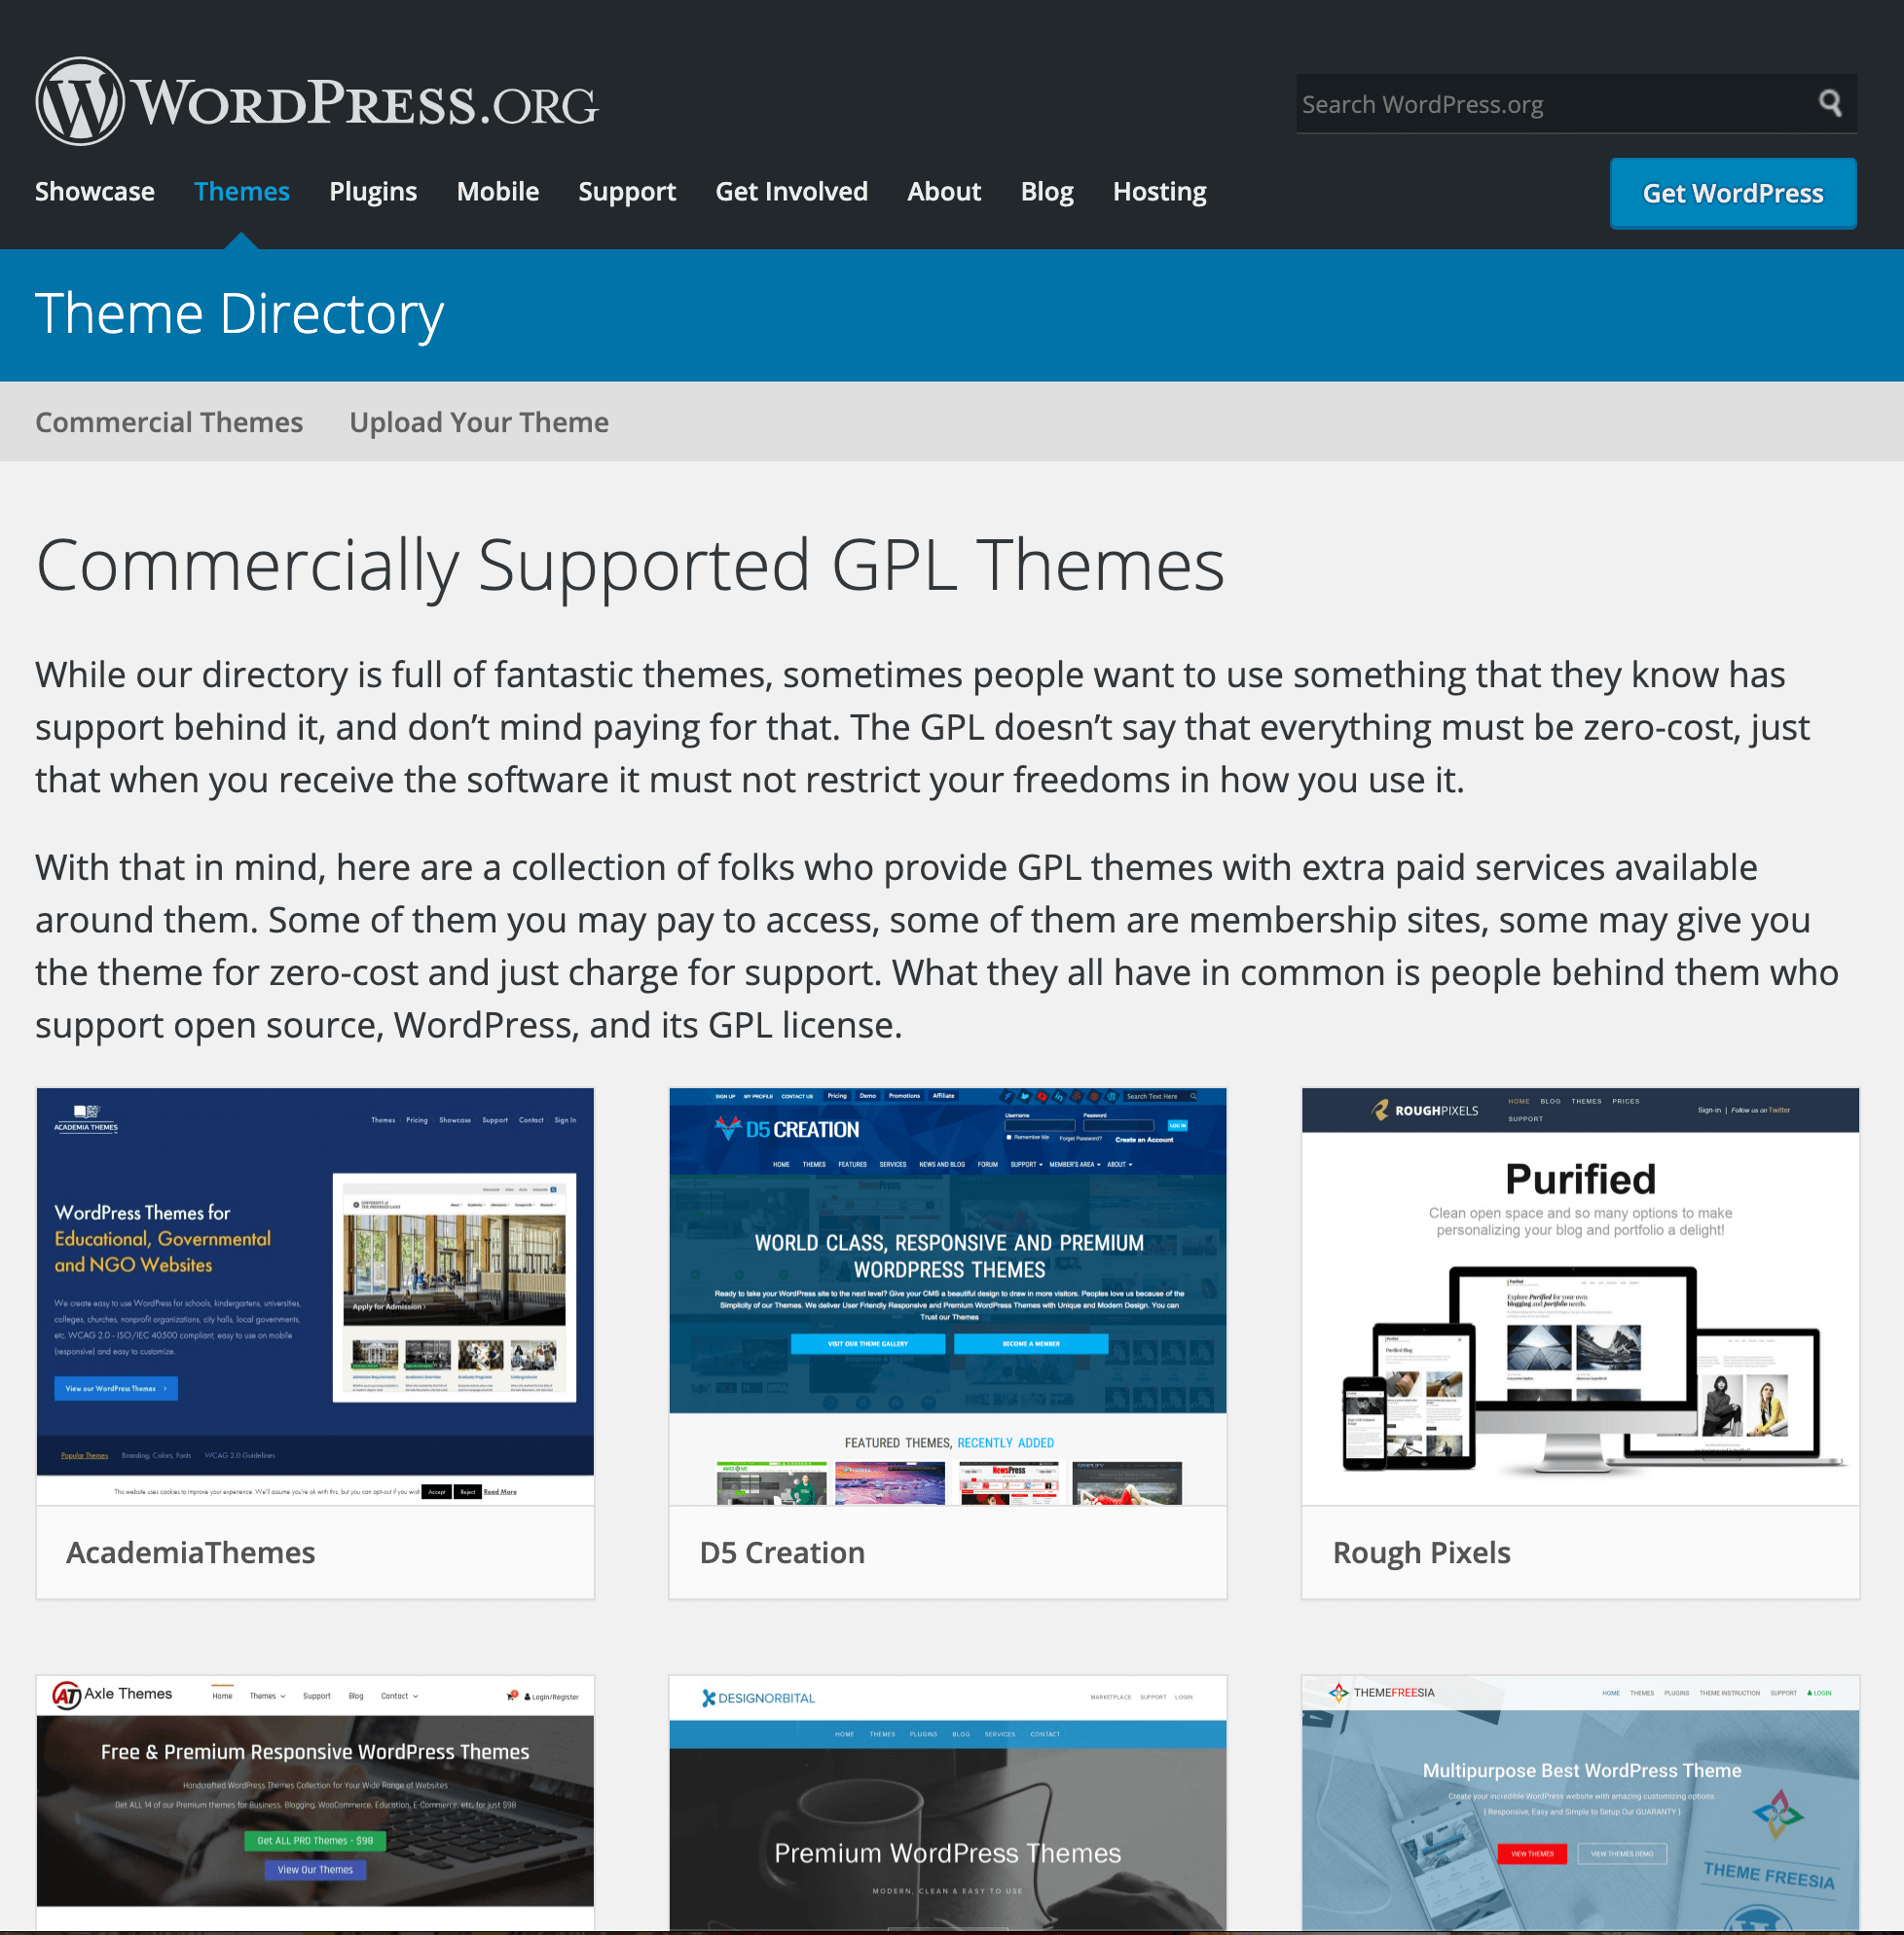Click the Blog navigation icon
Image resolution: width=1904 pixels, height=1935 pixels.
tap(1046, 190)
